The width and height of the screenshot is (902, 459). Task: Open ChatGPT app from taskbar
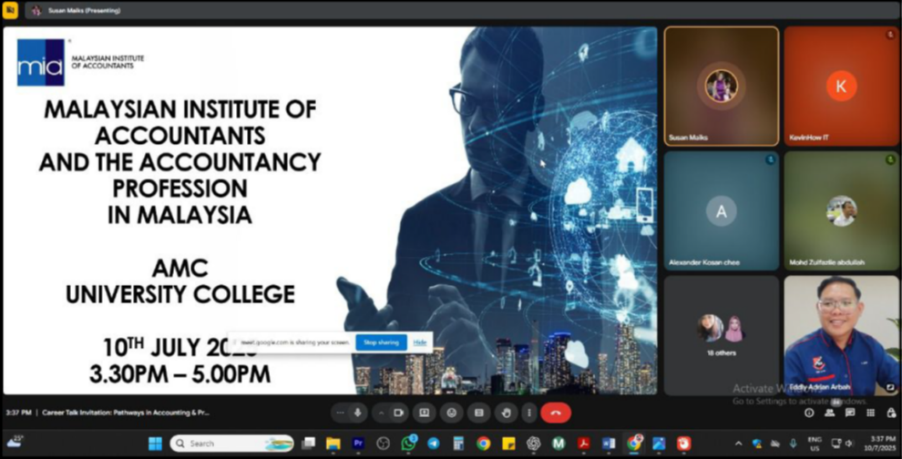pos(534,443)
